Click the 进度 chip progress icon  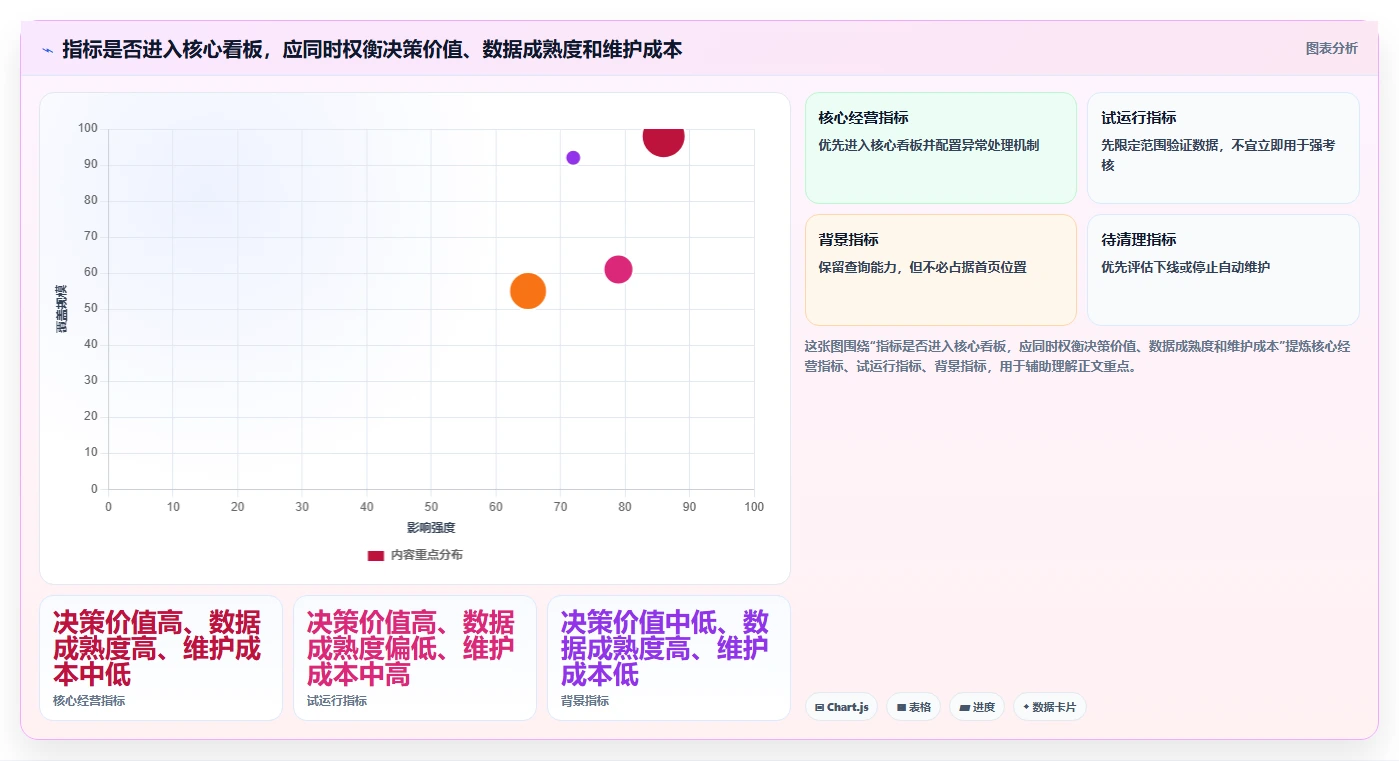click(x=964, y=707)
